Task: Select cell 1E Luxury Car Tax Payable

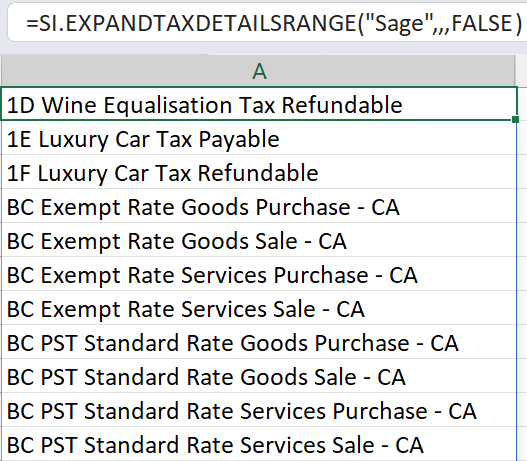Action: 258,138
